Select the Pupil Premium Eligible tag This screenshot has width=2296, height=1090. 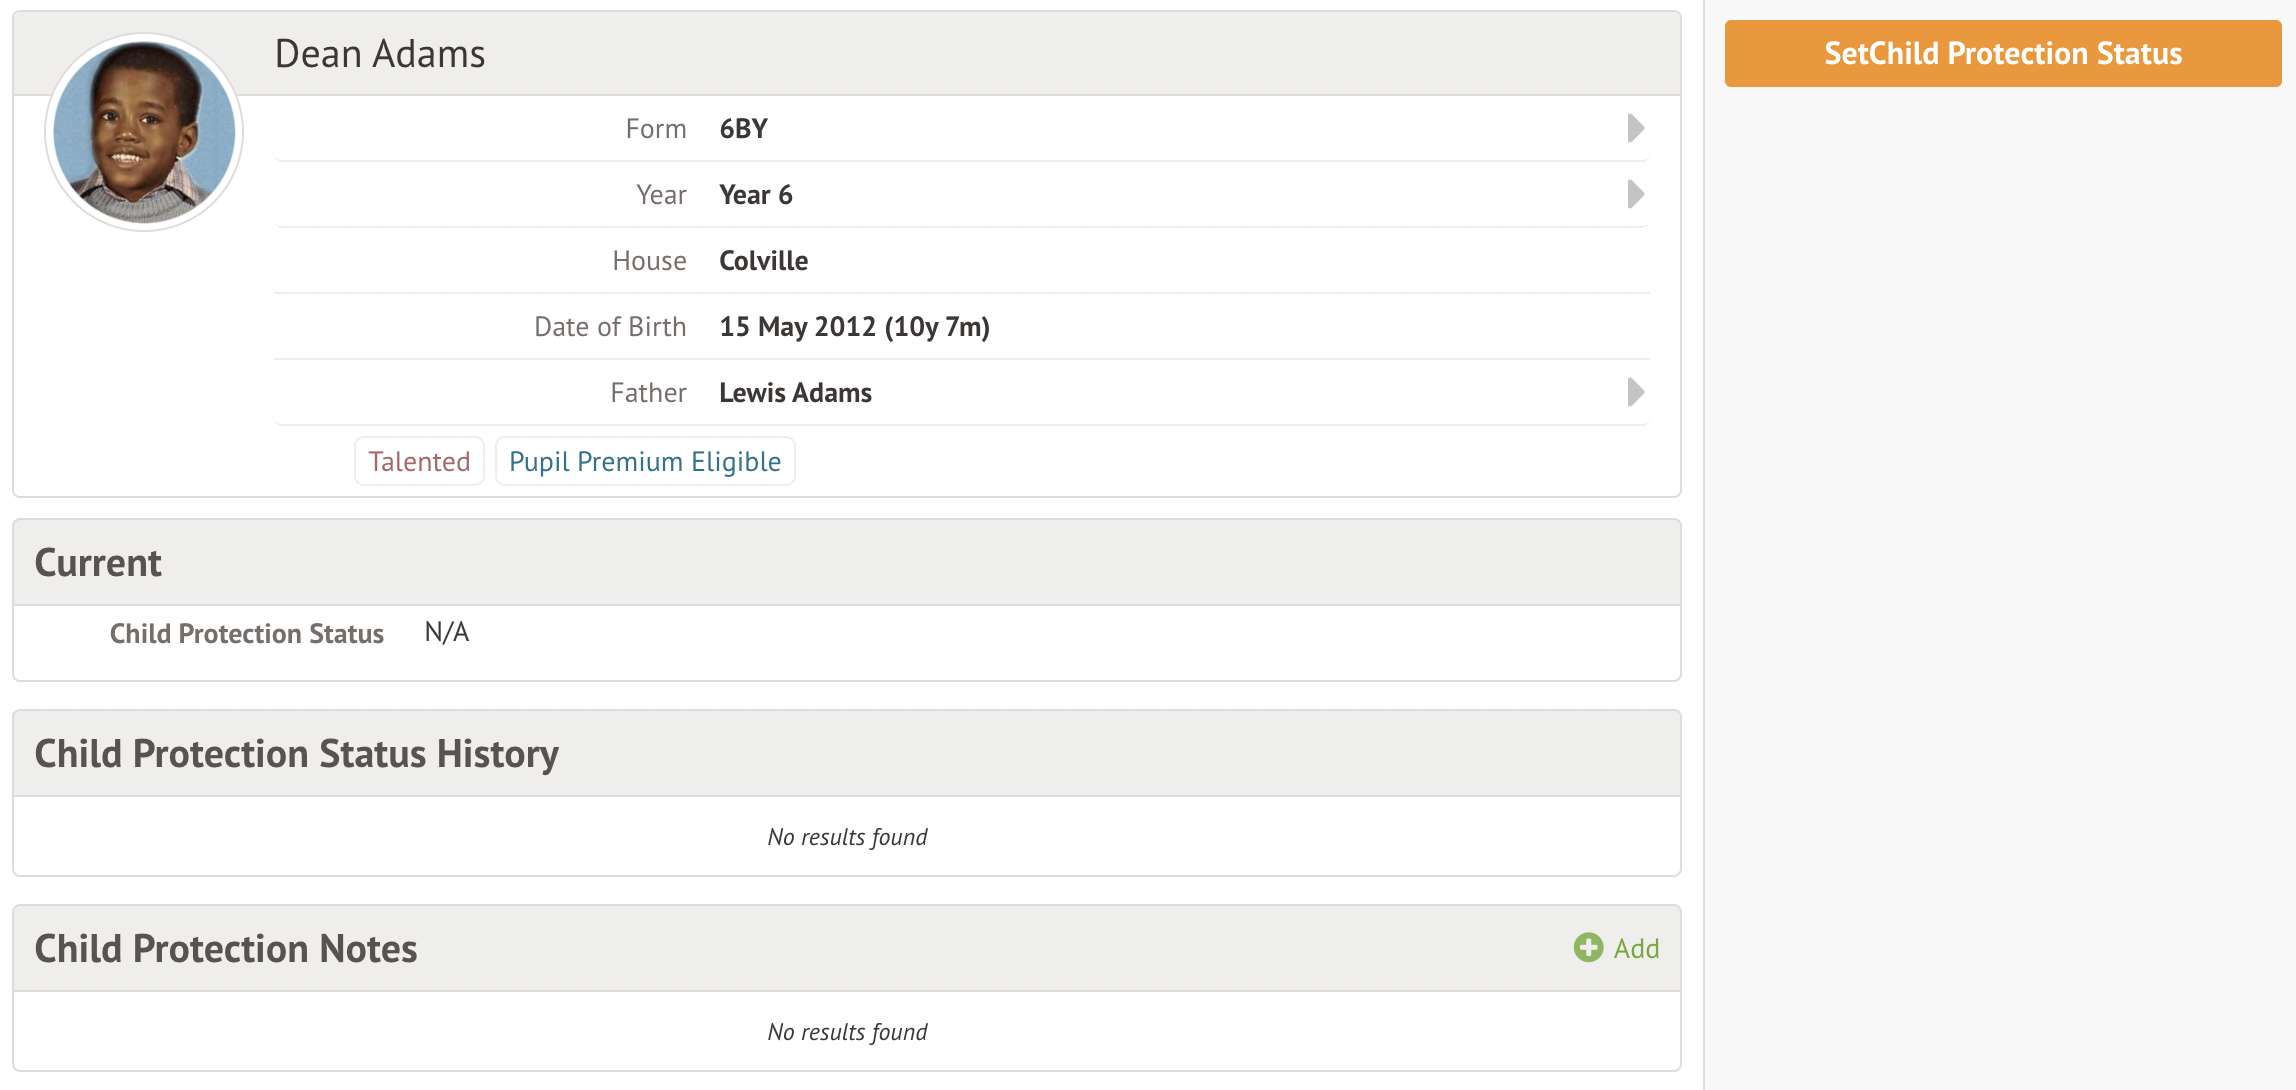tap(645, 461)
